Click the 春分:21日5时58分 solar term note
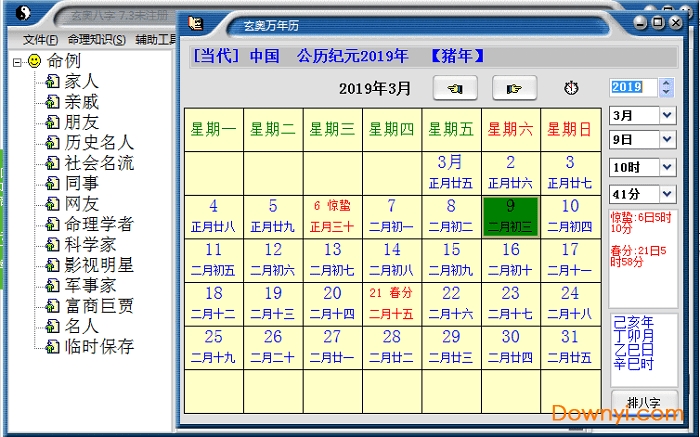Screen dimensions: 700x437 point(639,256)
